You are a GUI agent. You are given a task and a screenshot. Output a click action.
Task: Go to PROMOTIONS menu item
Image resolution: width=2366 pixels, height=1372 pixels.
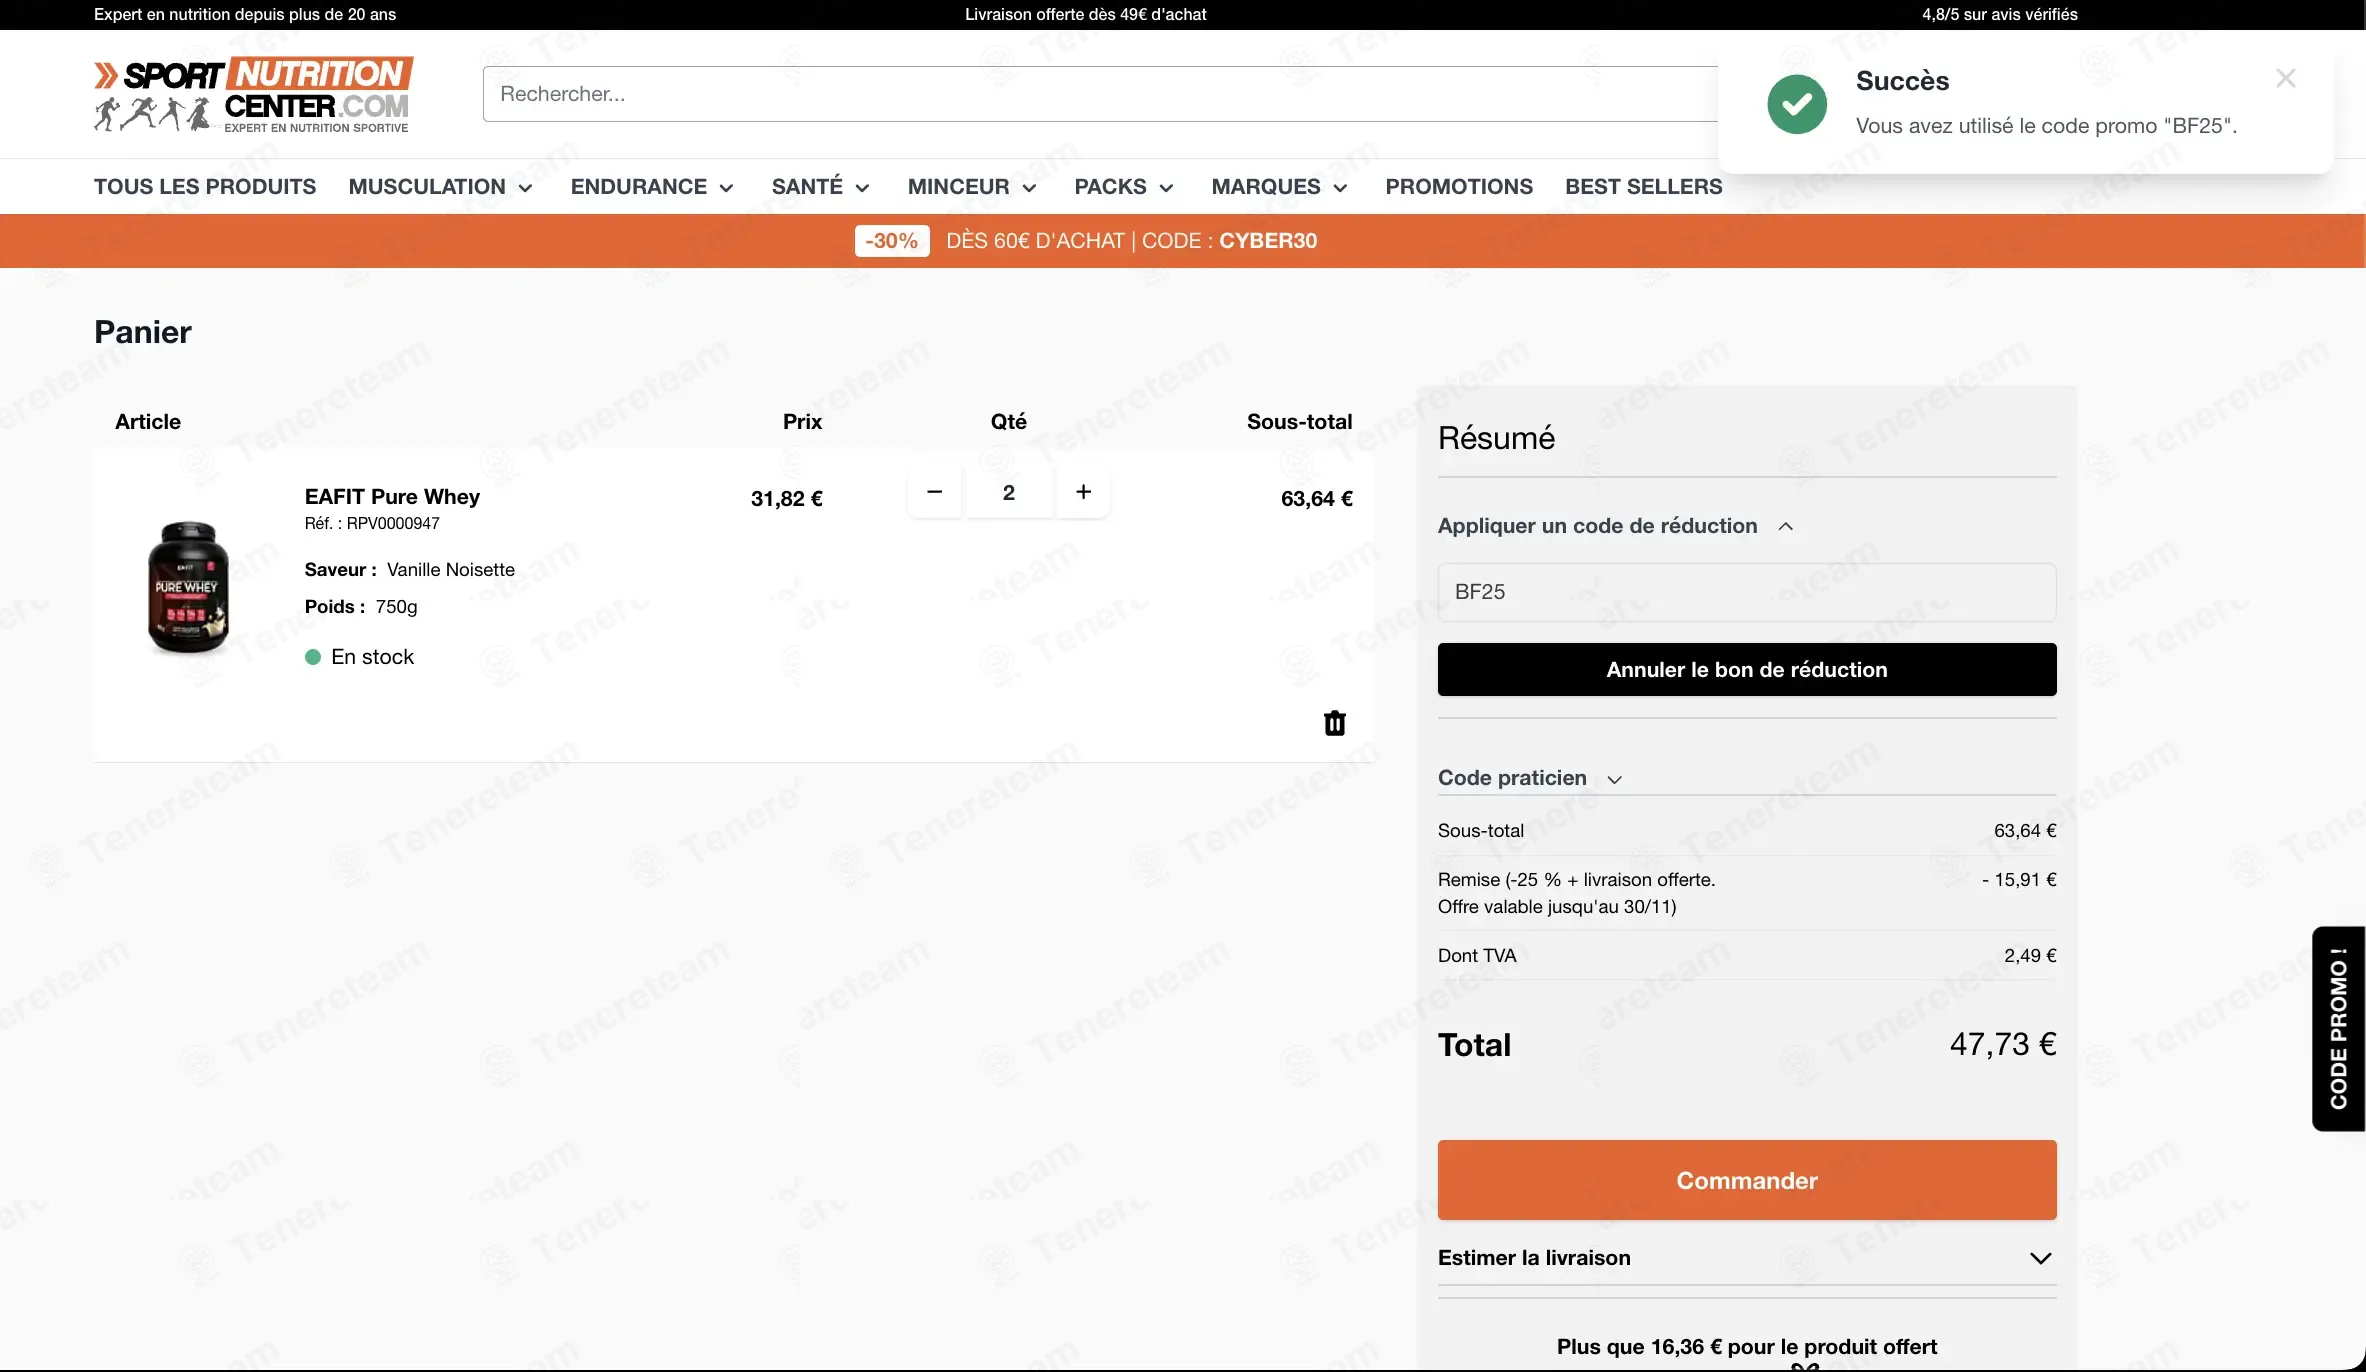pyautogui.click(x=1458, y=187)
